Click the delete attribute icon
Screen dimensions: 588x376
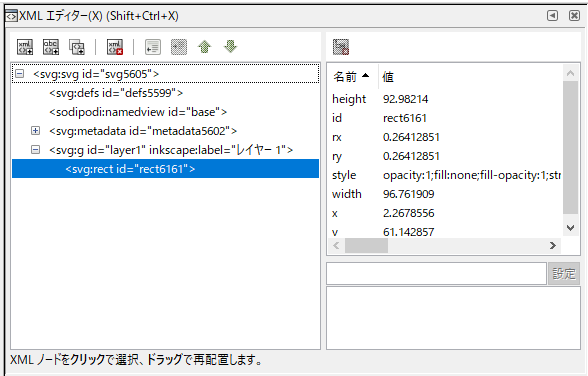(341, 47)
